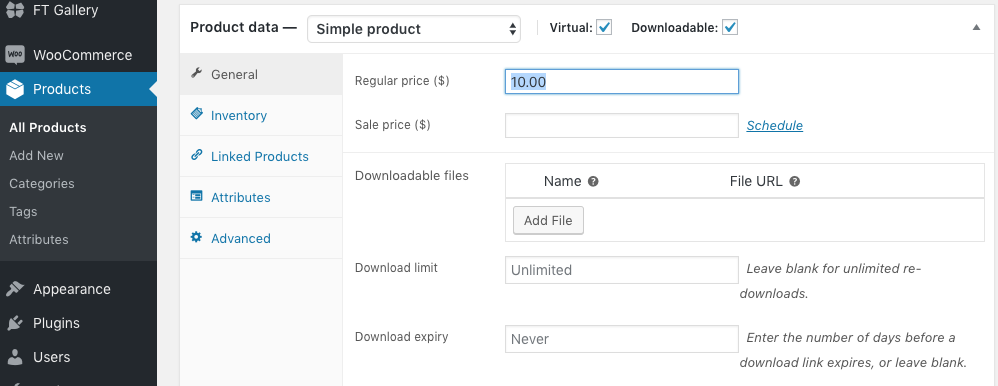Switch to the Inventory tab
The image size is (998, 386).
click(x=261, y=115)
